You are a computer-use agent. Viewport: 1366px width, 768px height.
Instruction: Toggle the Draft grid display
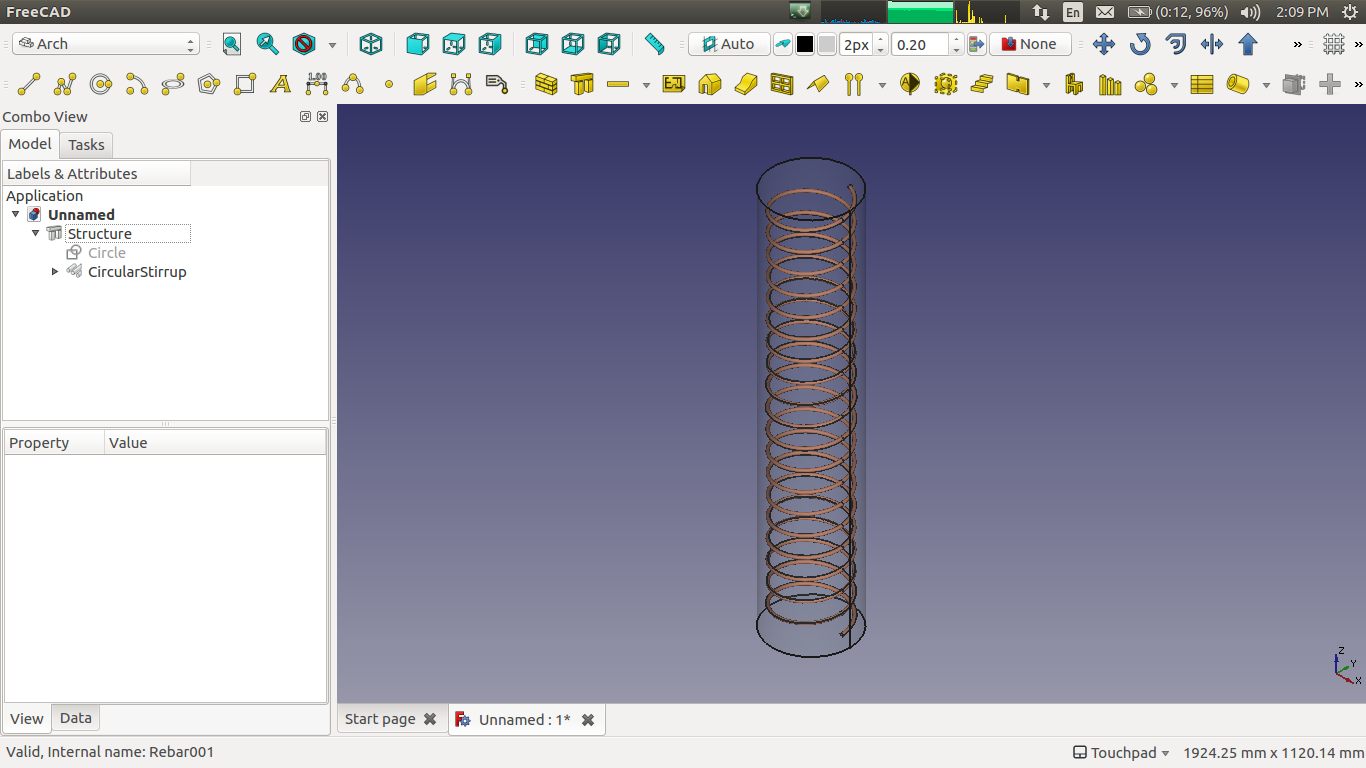[1334, 44]
